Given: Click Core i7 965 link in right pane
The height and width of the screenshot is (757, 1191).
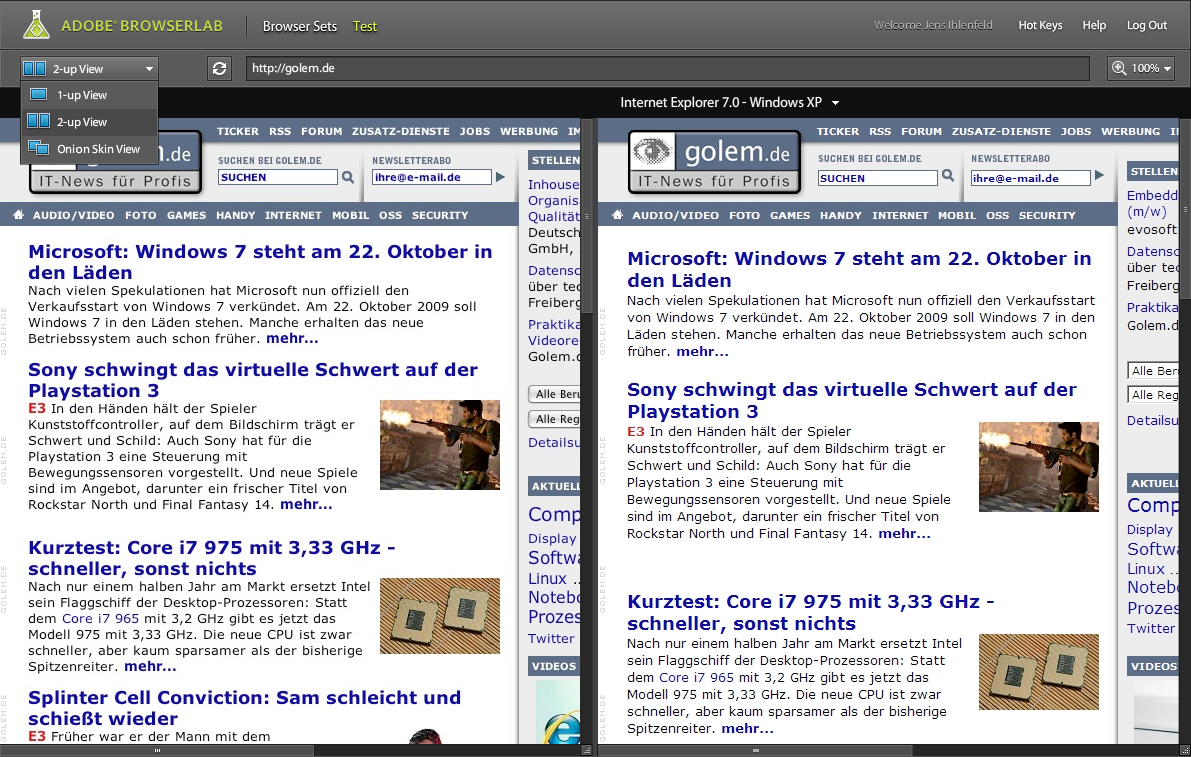Looking at the screenshot, I should click(696, 677).
